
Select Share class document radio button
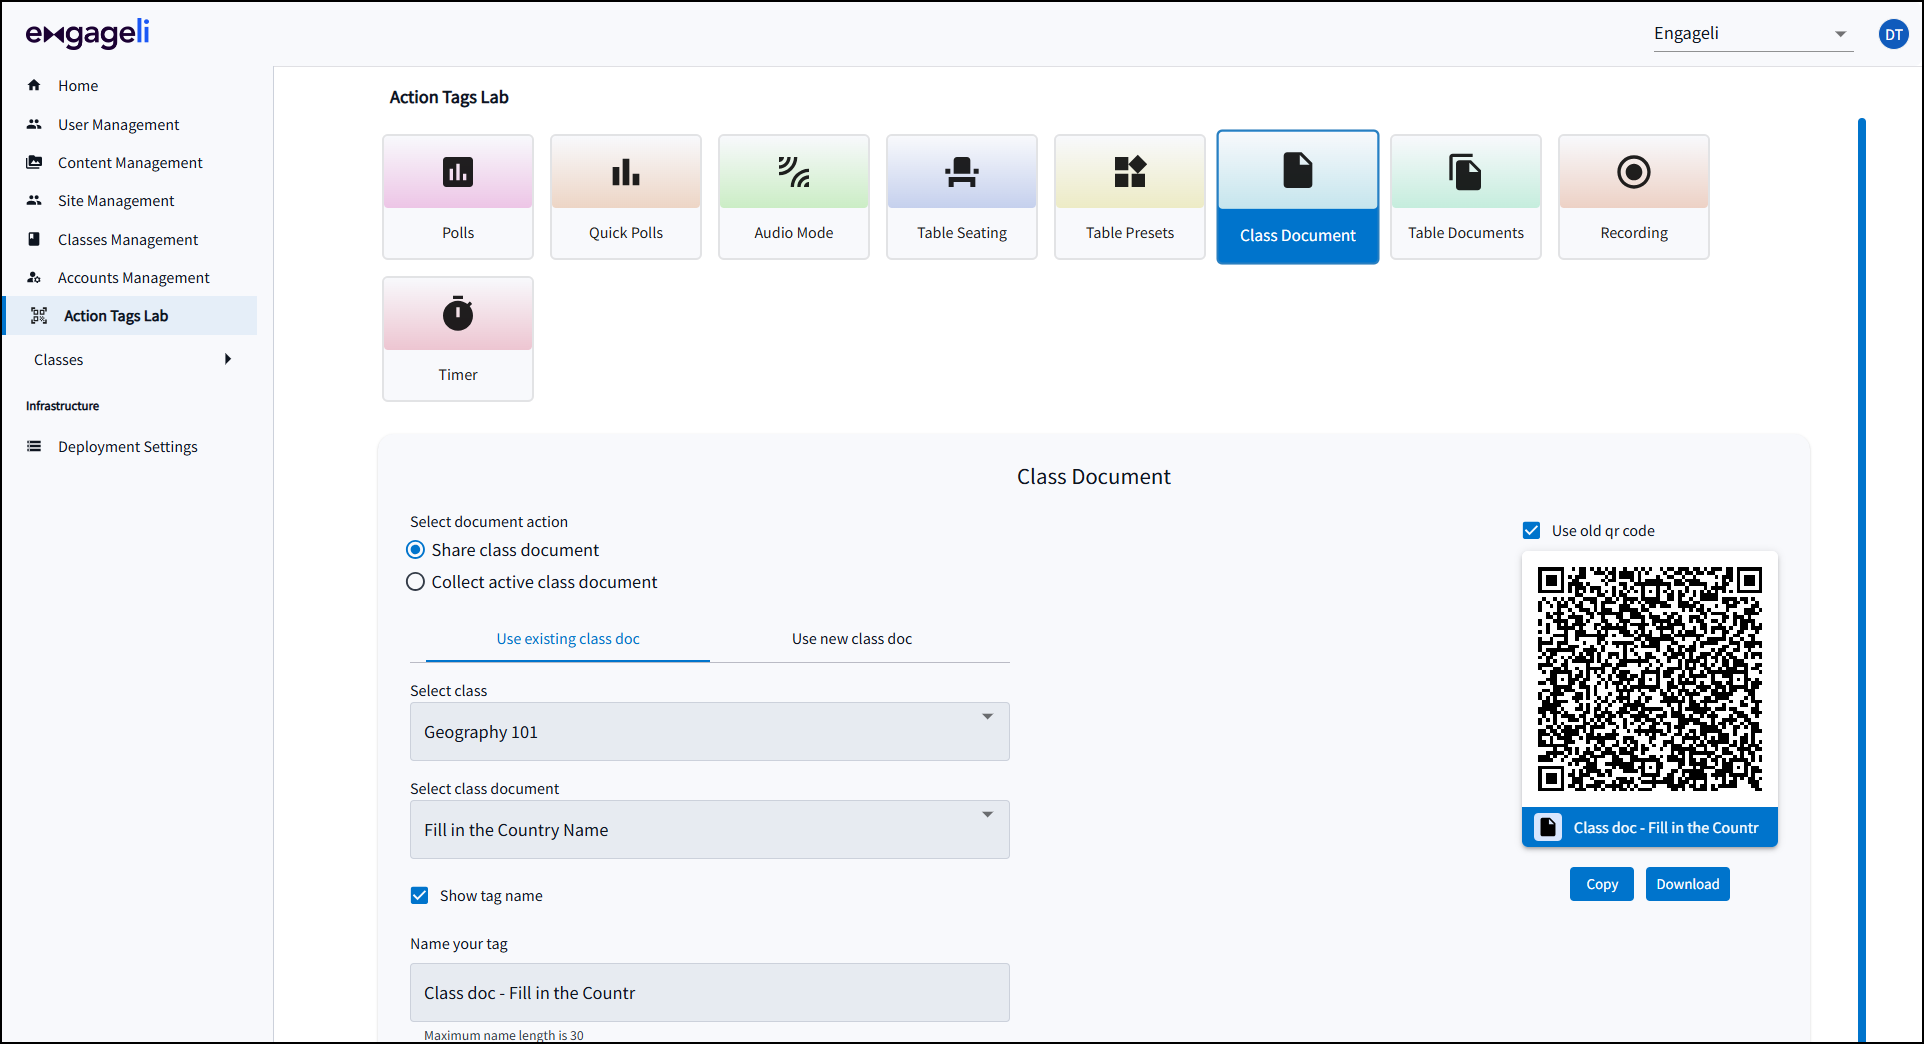(x=416, y=550)
